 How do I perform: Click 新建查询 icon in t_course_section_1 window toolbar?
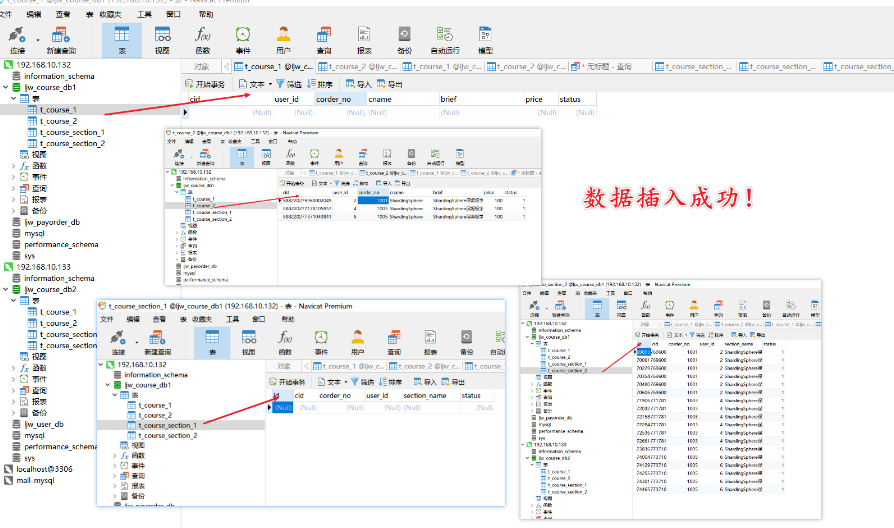157,342
